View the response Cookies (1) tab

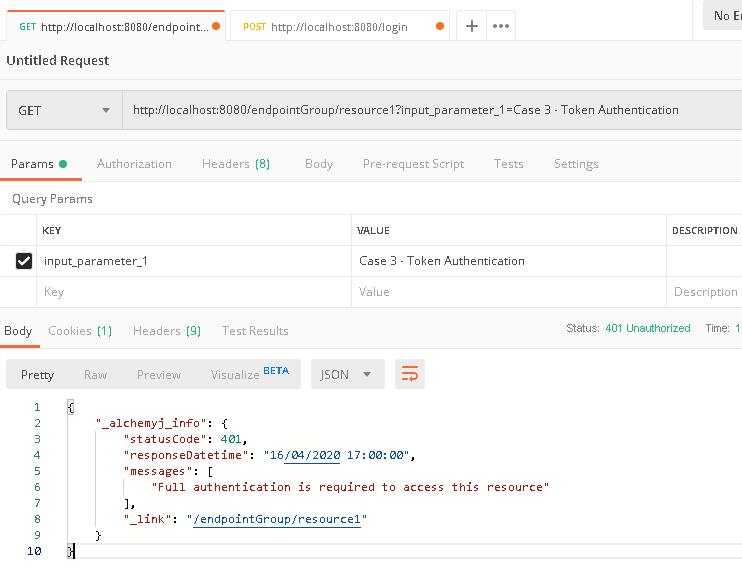pyautogui.click(x=80, y=331)
